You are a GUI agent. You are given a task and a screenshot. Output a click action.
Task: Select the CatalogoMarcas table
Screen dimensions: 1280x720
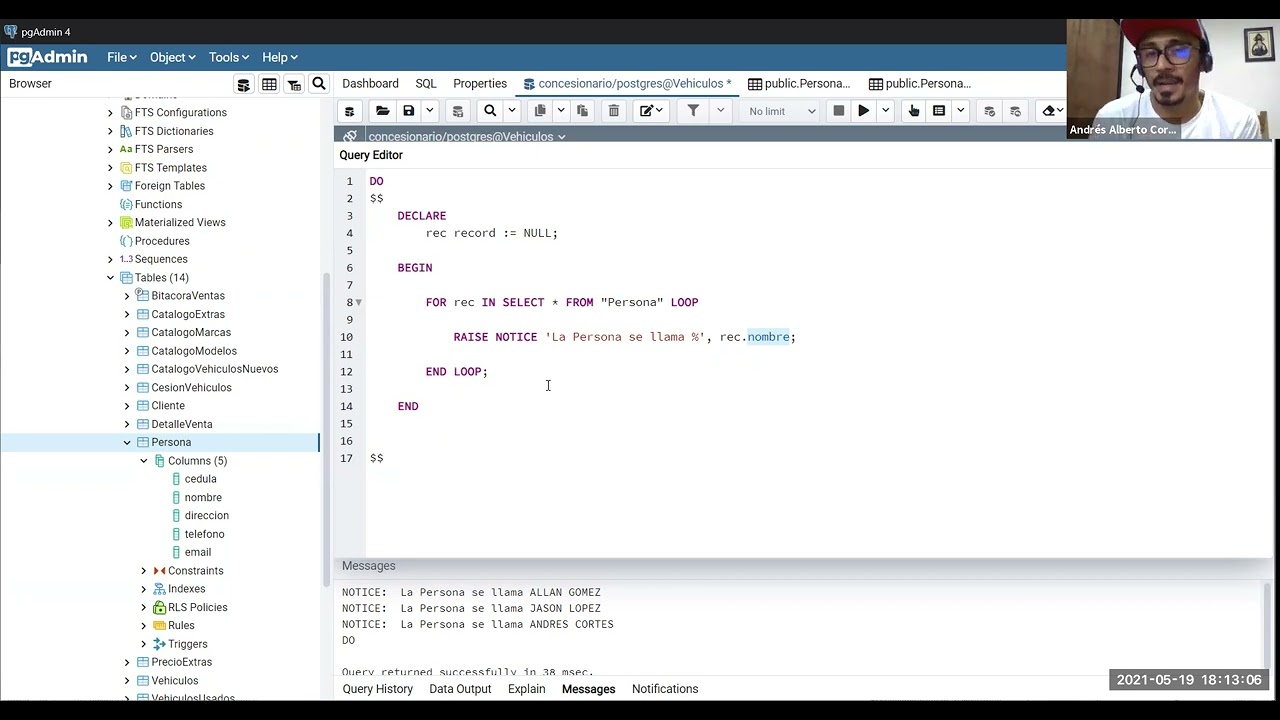click(191, 333)
